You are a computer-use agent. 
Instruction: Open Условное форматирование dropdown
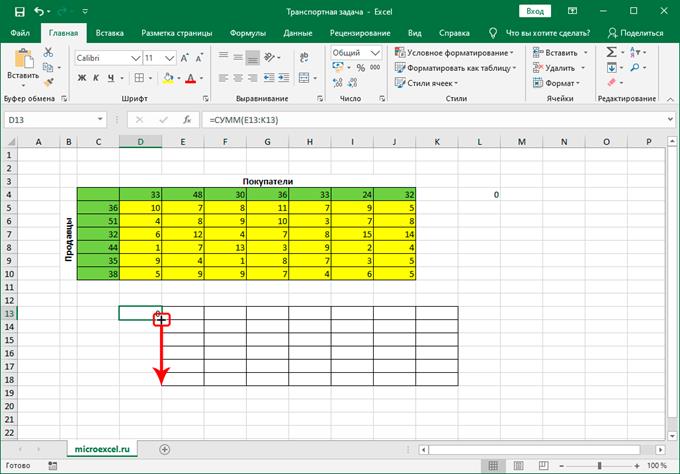pos(454,52)
